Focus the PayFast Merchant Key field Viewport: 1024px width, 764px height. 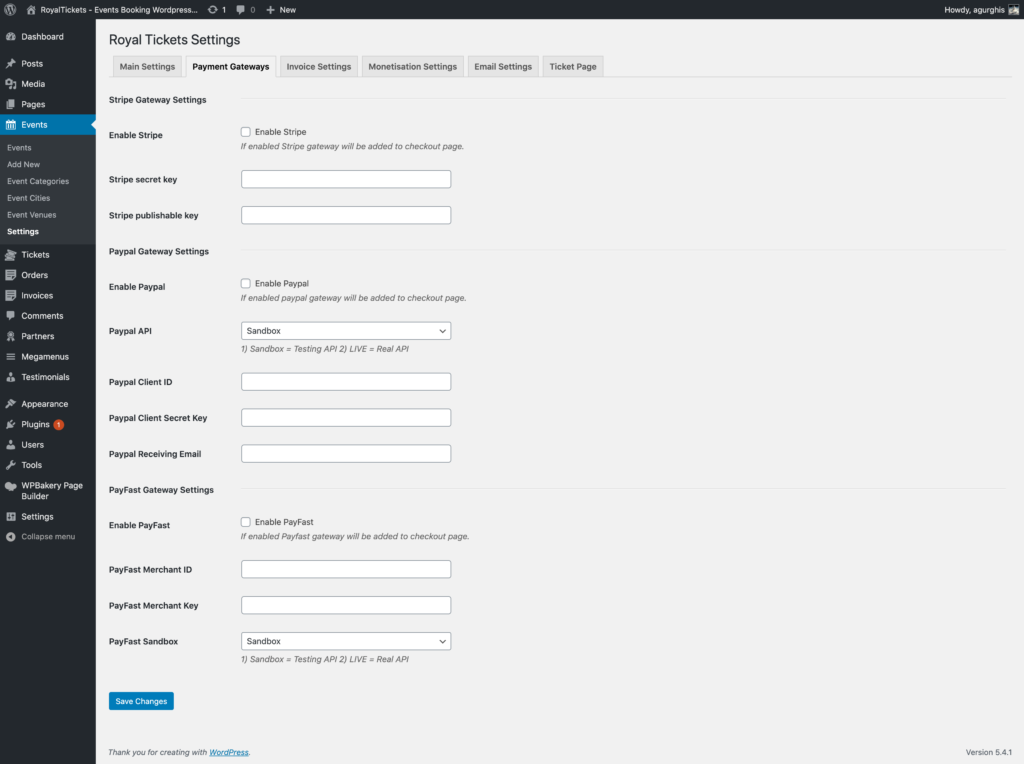pyautogui.click(x=346, y=605)
